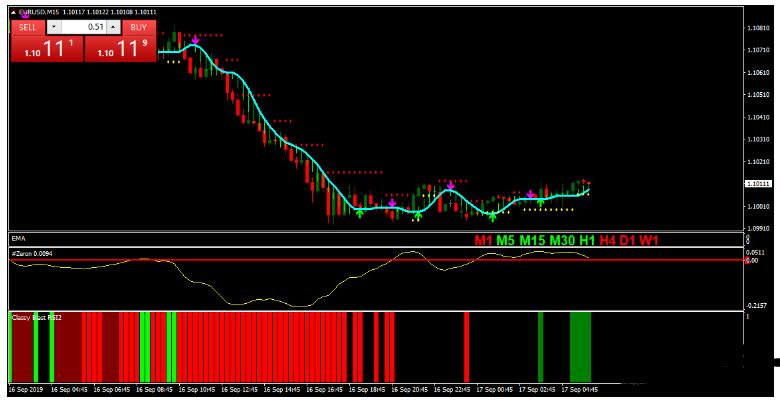Click the D1 timeframe label
The image size is (780, 404).
pyautogui.click(x=627, y=241)
